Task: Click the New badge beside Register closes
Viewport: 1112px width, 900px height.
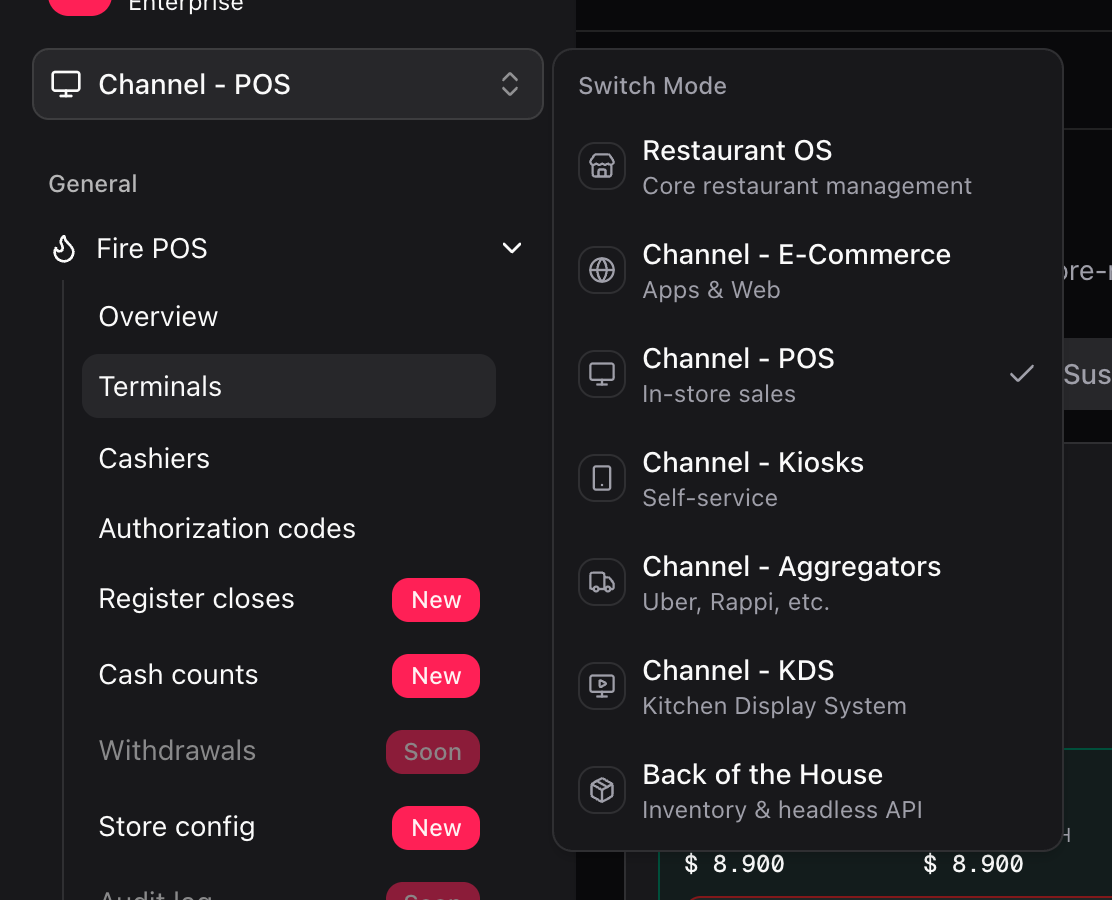Action: [436, 600]
